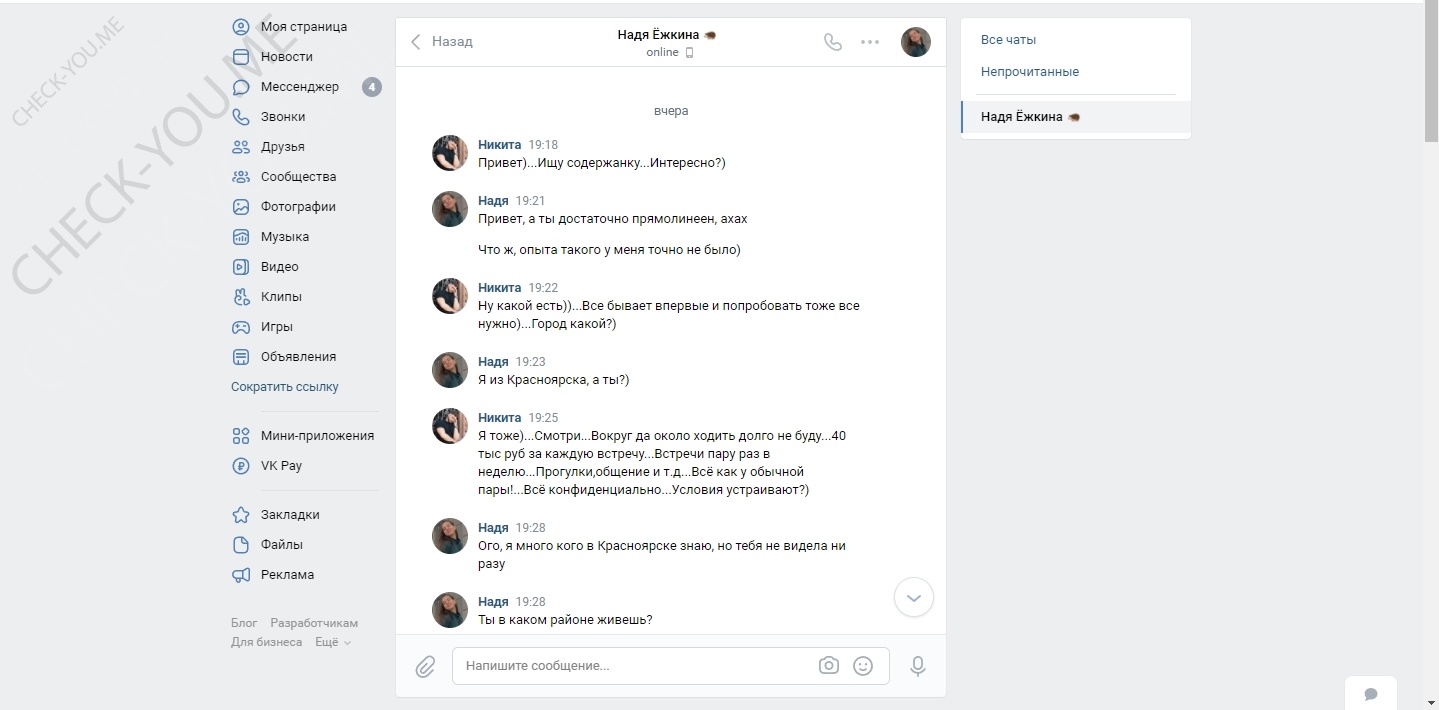Open the three-dots chat actions menu
The height and width of the screenshot is (710, 1439).
coord(870,42)
